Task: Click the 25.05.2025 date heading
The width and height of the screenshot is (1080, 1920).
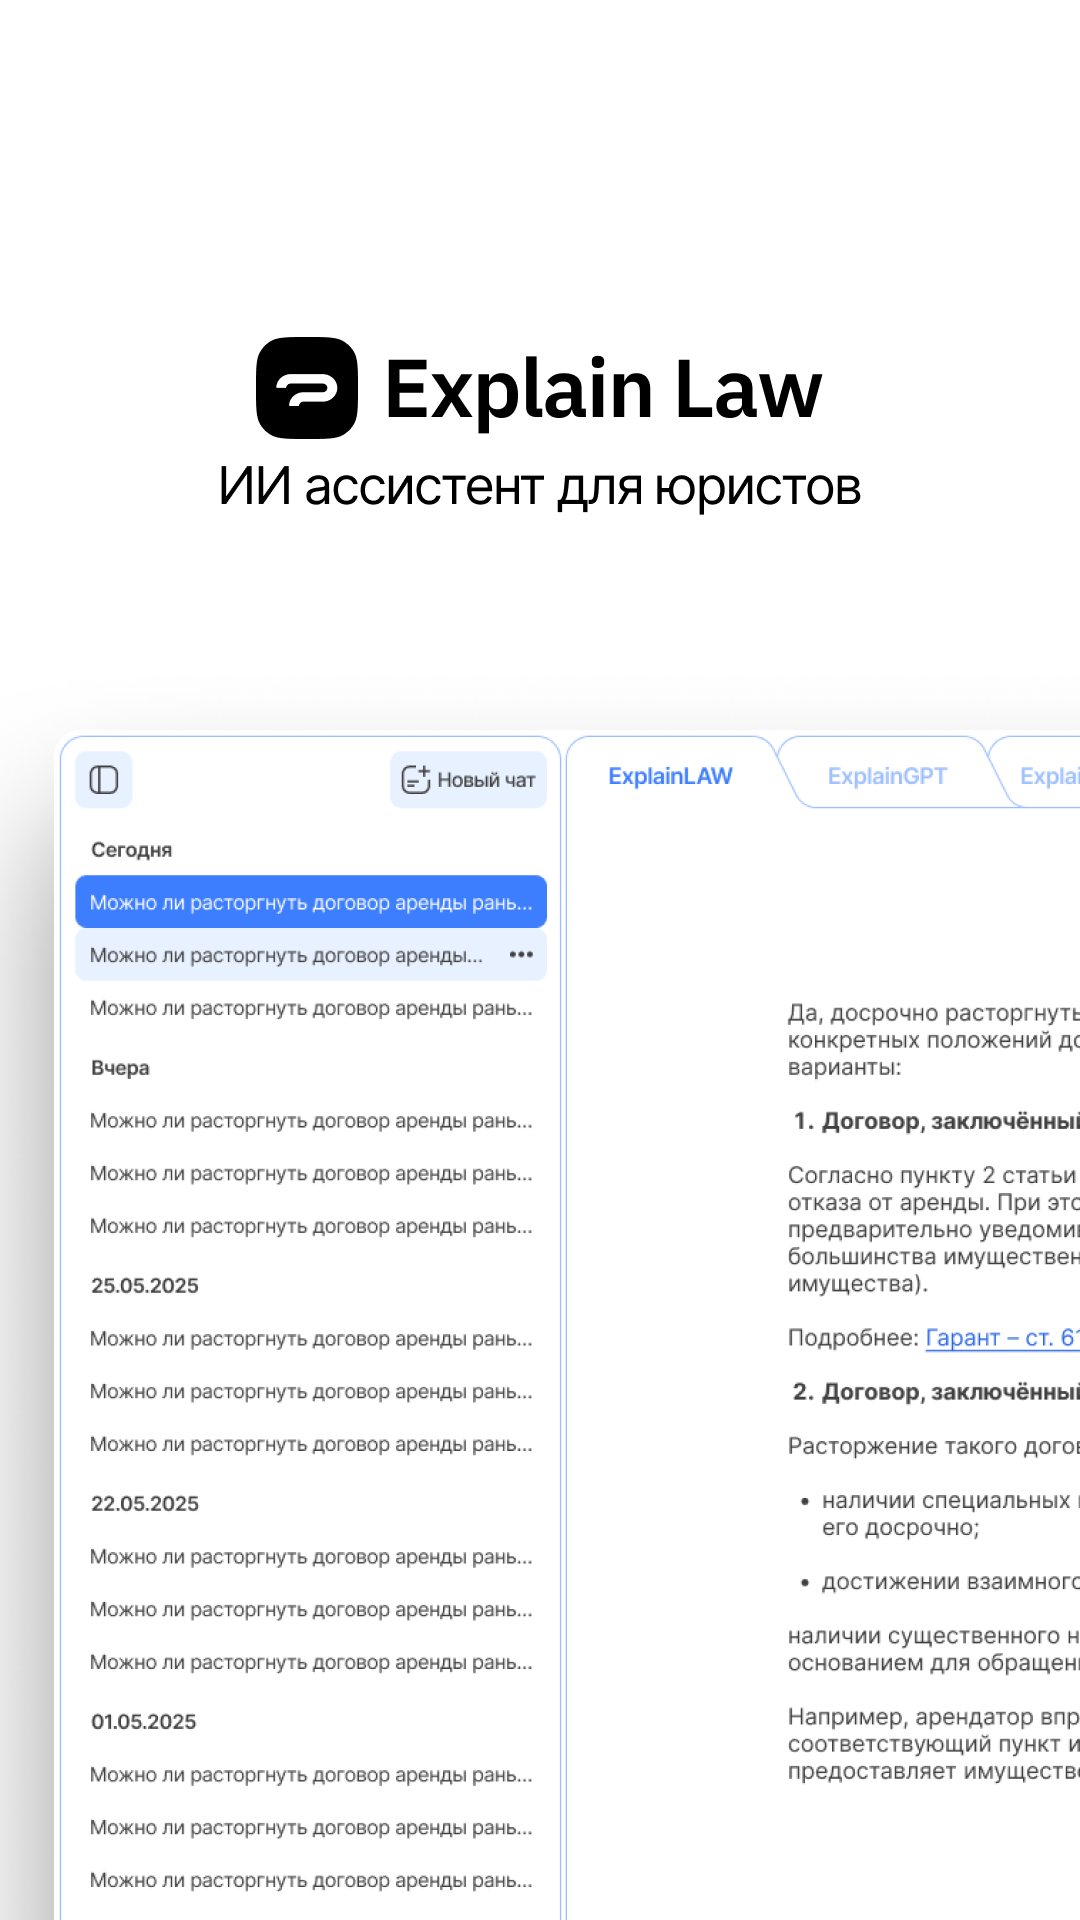Action: [x=145, y=1286]
